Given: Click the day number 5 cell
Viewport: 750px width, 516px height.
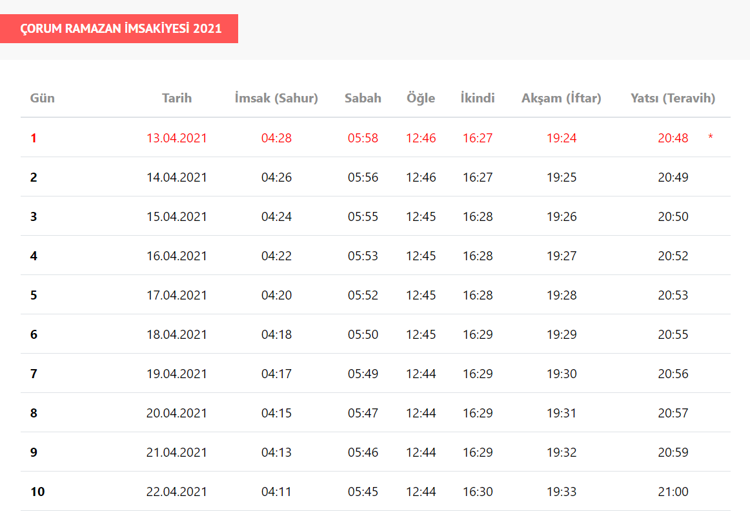Looking at the screenshot, I should coord(34,295).
